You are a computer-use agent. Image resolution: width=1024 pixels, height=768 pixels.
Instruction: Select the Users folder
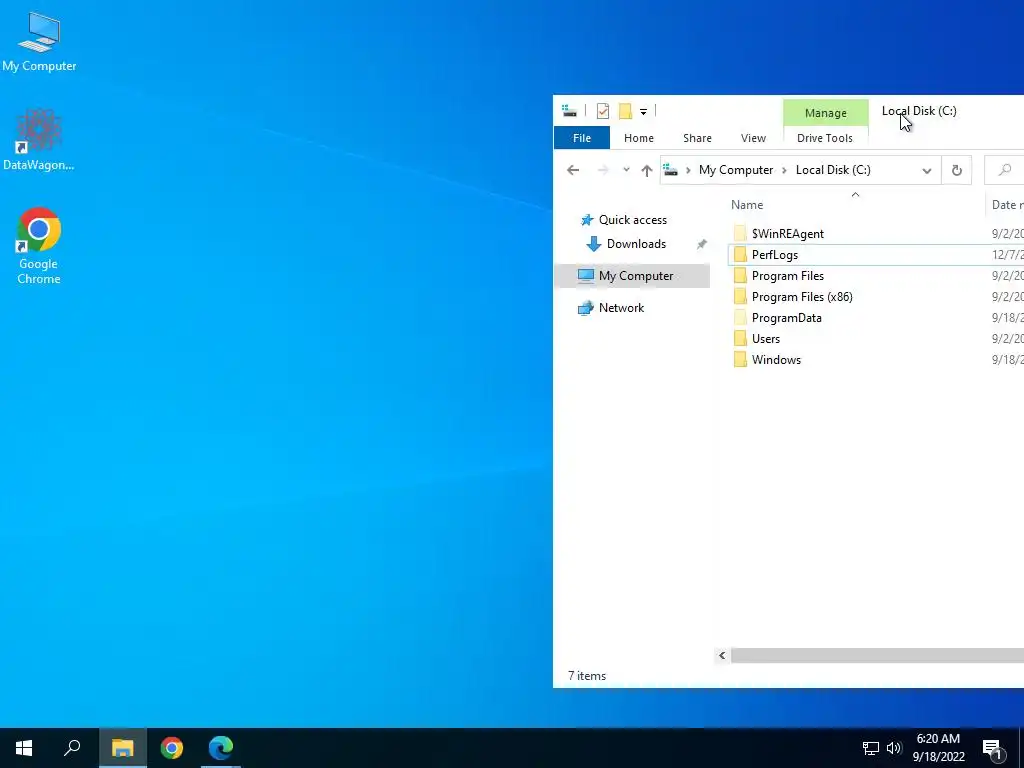[x=765, y=338]
